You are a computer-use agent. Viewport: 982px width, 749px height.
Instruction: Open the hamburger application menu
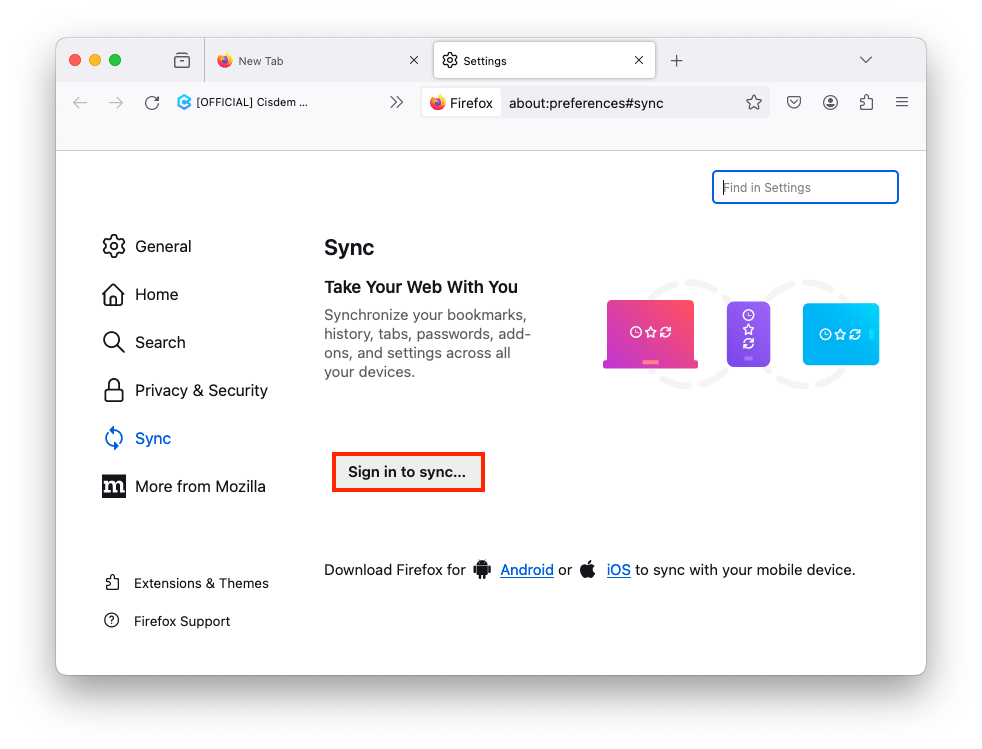click(902, 102)
